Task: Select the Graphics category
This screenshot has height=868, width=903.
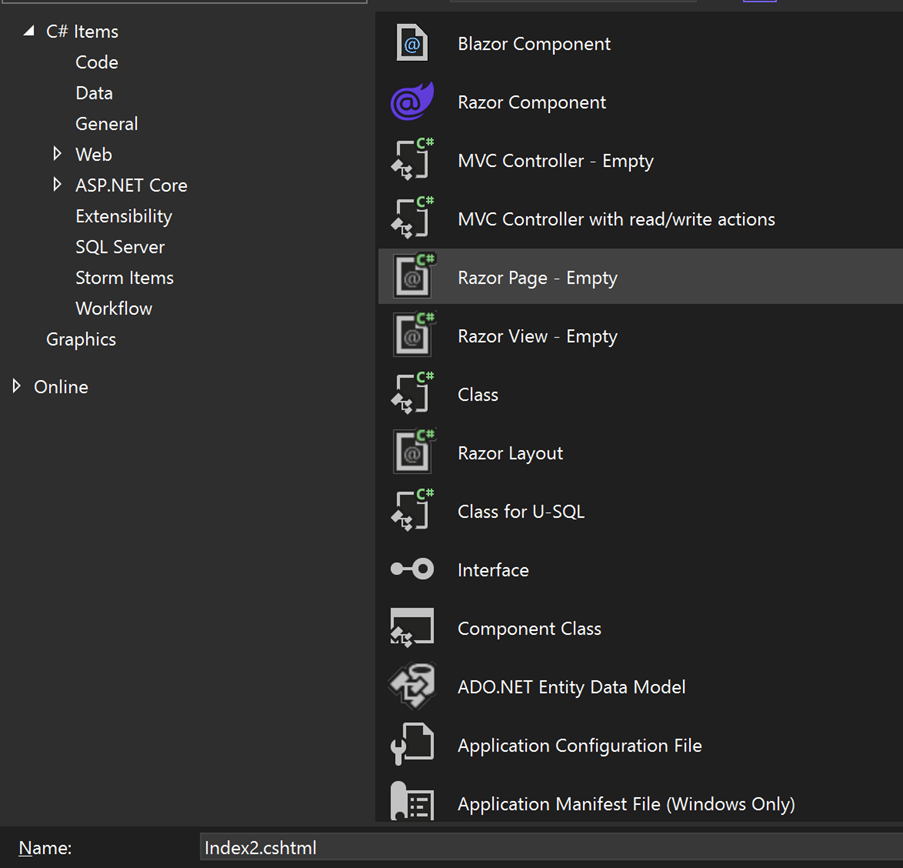Action: 81,339
